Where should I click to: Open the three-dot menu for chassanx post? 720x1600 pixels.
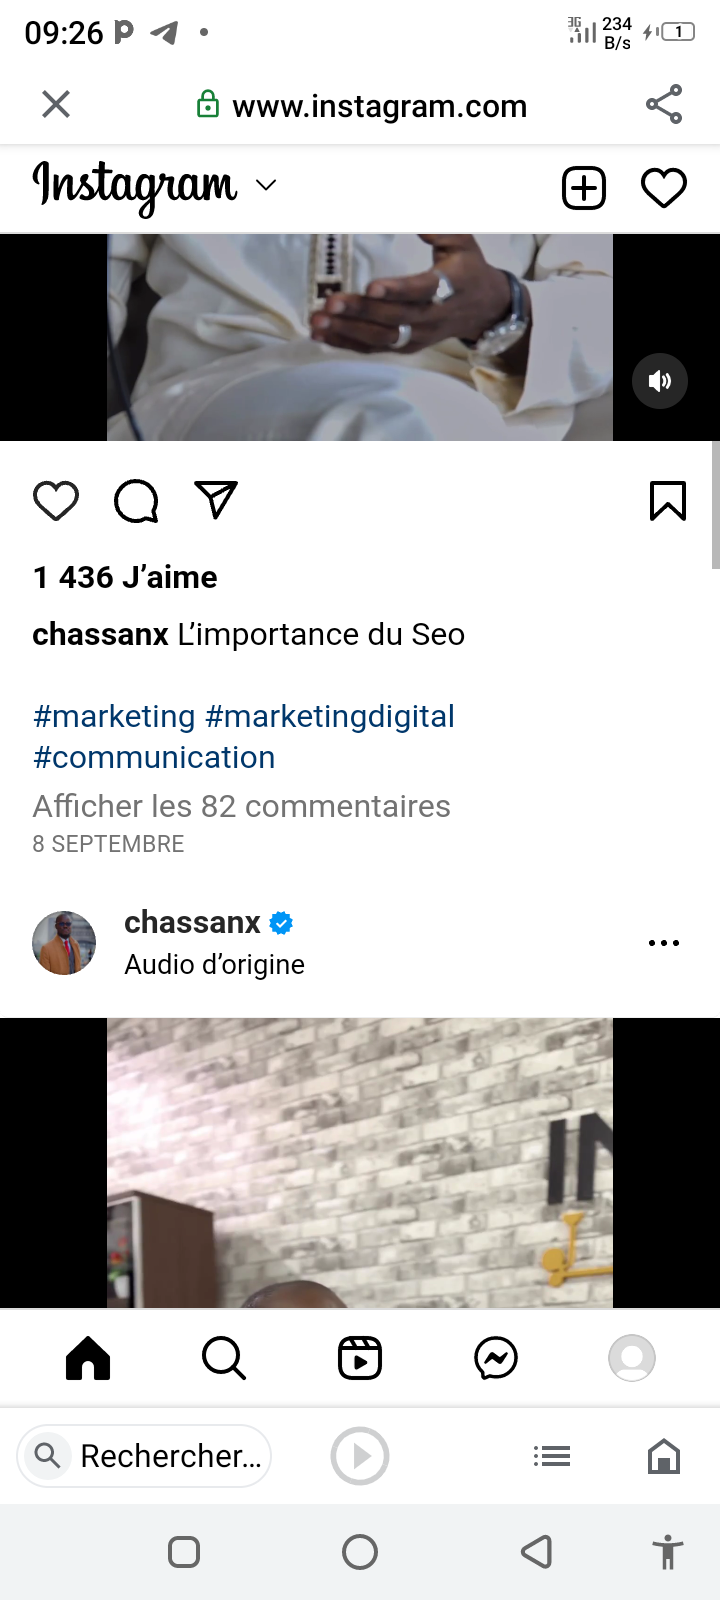click(x=664, y=943)
